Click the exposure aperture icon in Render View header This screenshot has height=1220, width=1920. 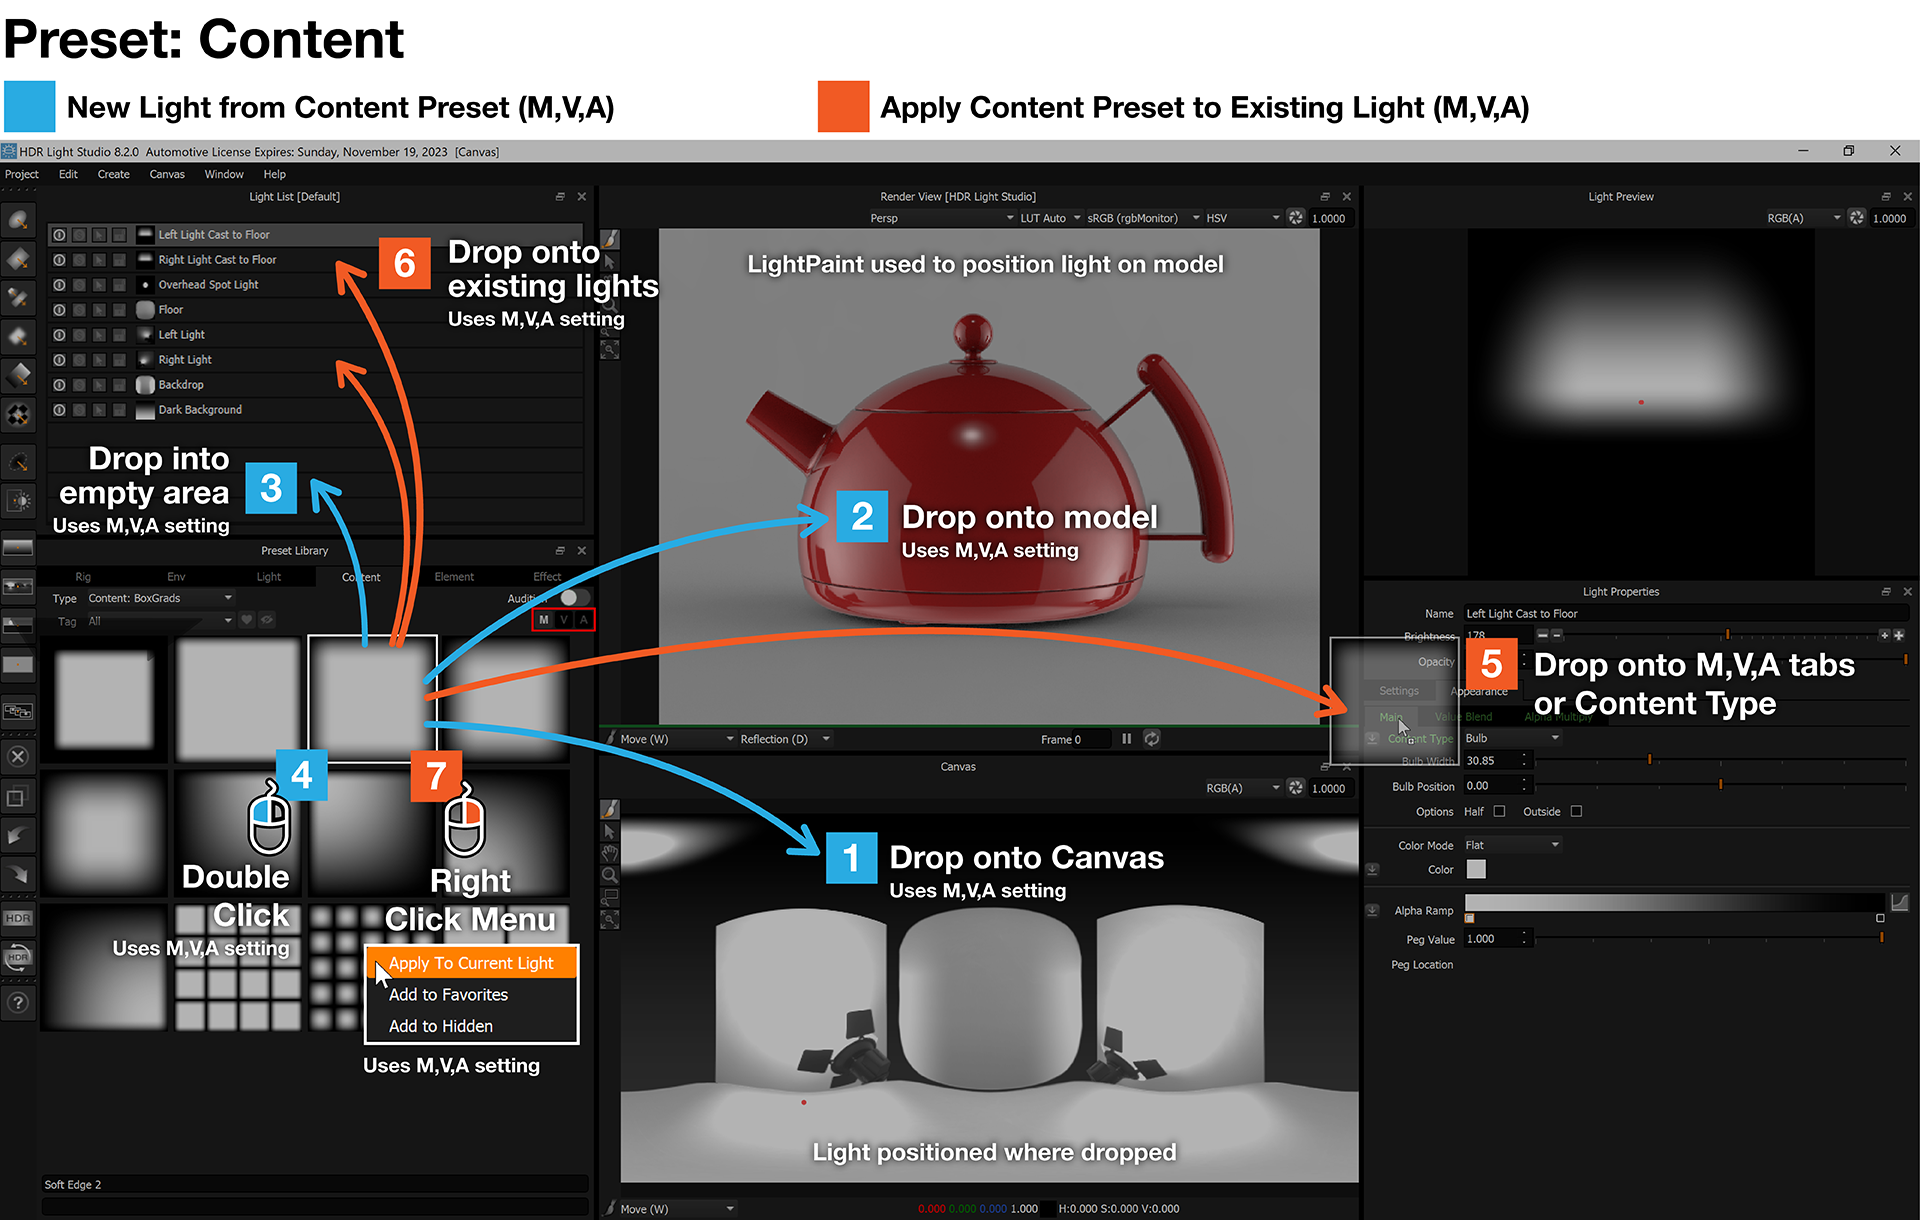(x=1296, y=218)
